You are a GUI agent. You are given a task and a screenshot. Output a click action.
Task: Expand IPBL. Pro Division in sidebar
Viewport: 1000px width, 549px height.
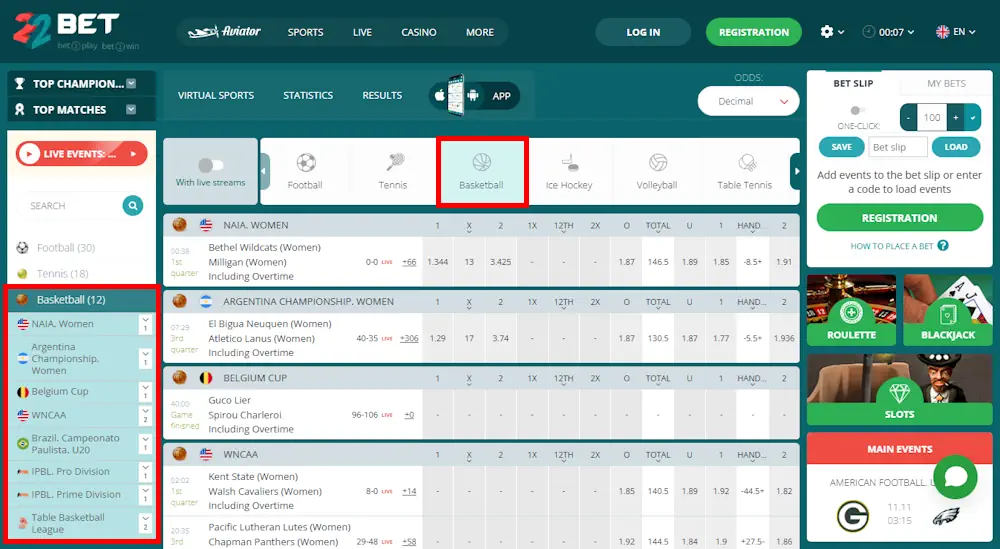tap(145, 472)
